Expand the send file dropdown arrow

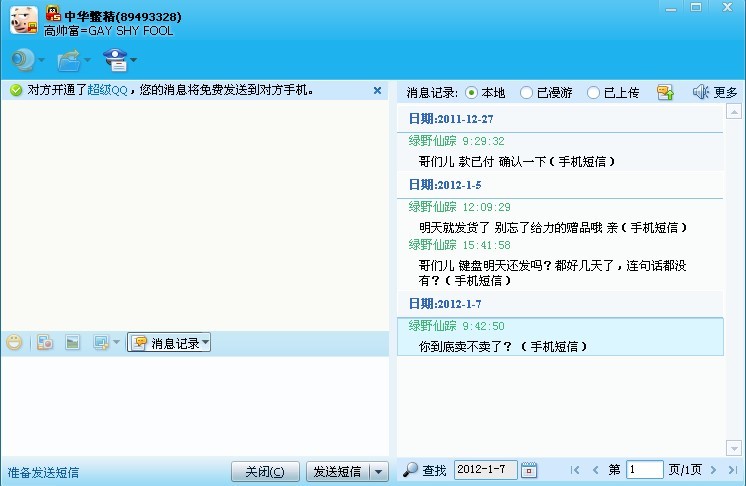[87, 60]
